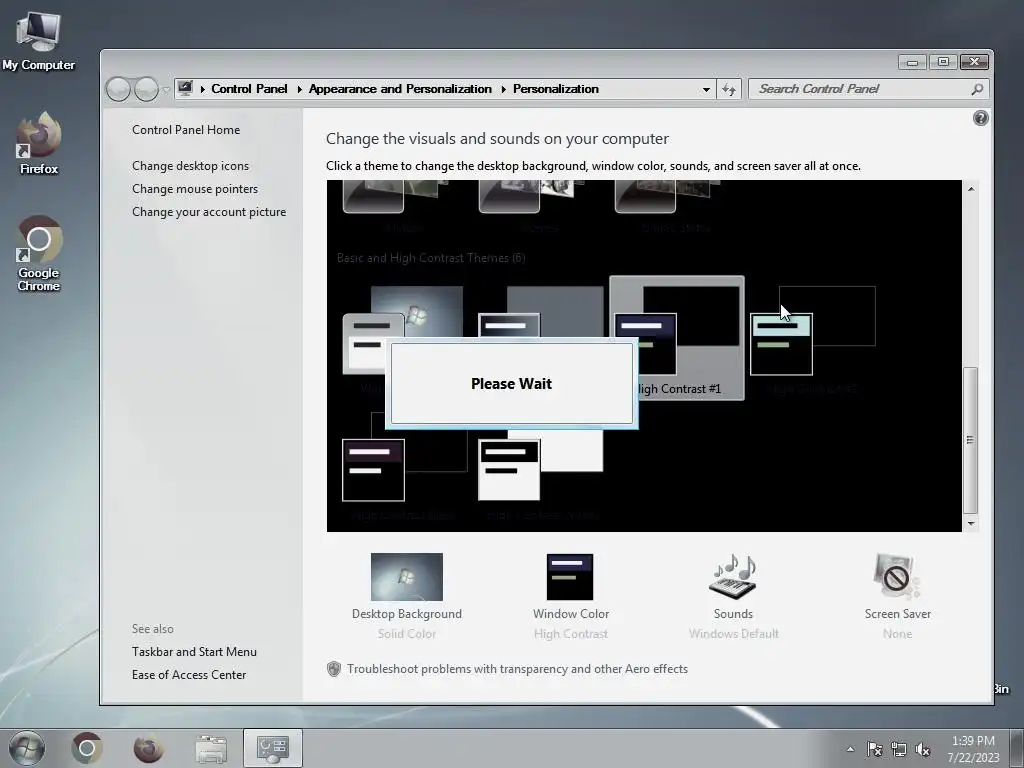The image size is (1024, 768).
Task: Open file explorer taskbar icon
Action: pos(210,748)
